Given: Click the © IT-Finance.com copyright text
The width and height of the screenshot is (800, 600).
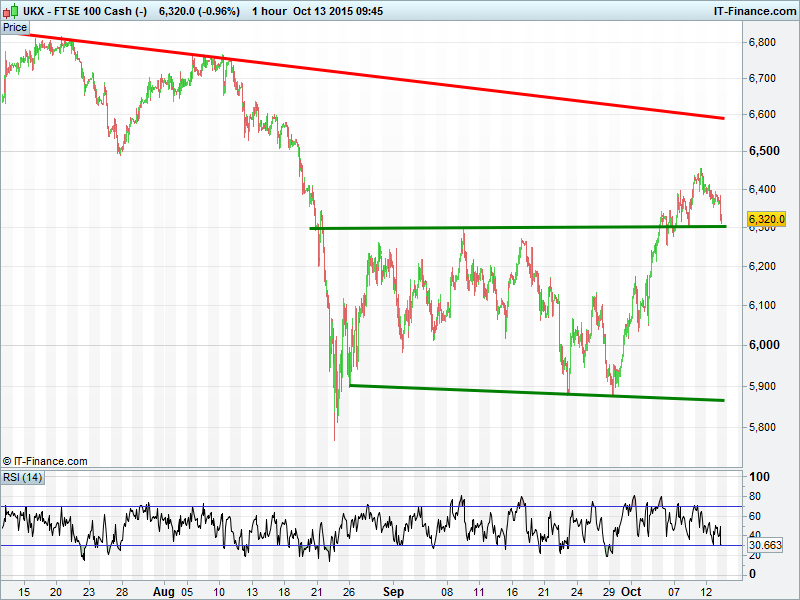Looking at the screenshot, I should coord(45,461).
